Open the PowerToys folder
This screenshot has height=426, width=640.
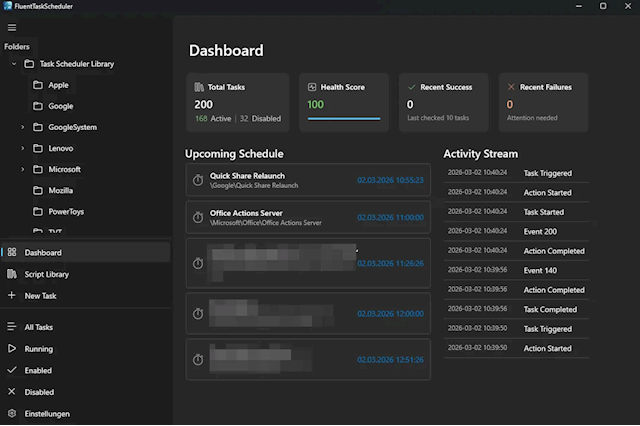65,211
